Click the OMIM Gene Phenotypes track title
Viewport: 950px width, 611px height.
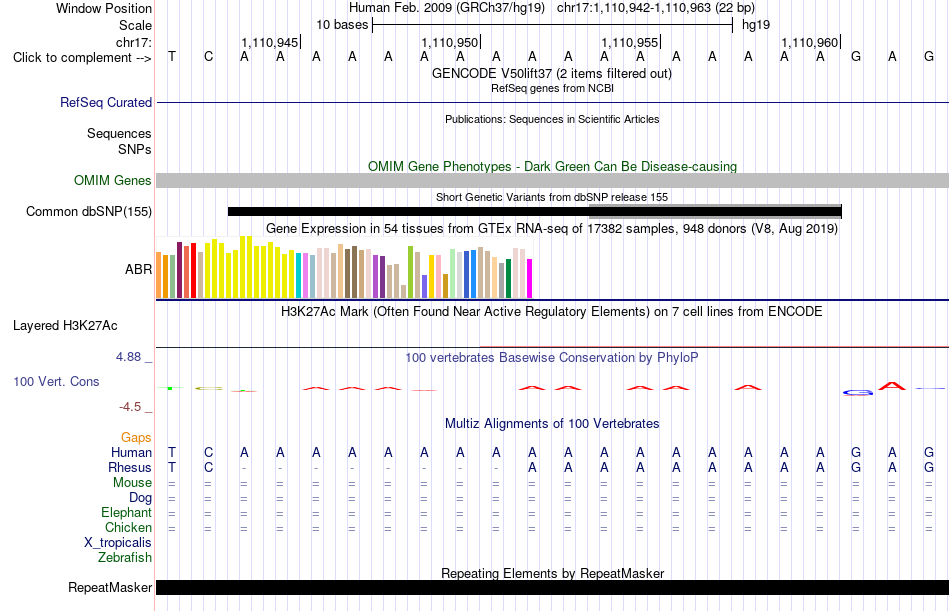[x=553, y=167]
